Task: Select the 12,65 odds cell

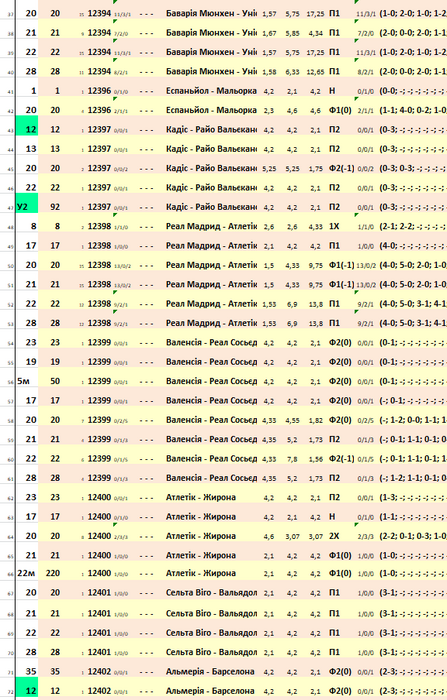Action: point(315,72)
